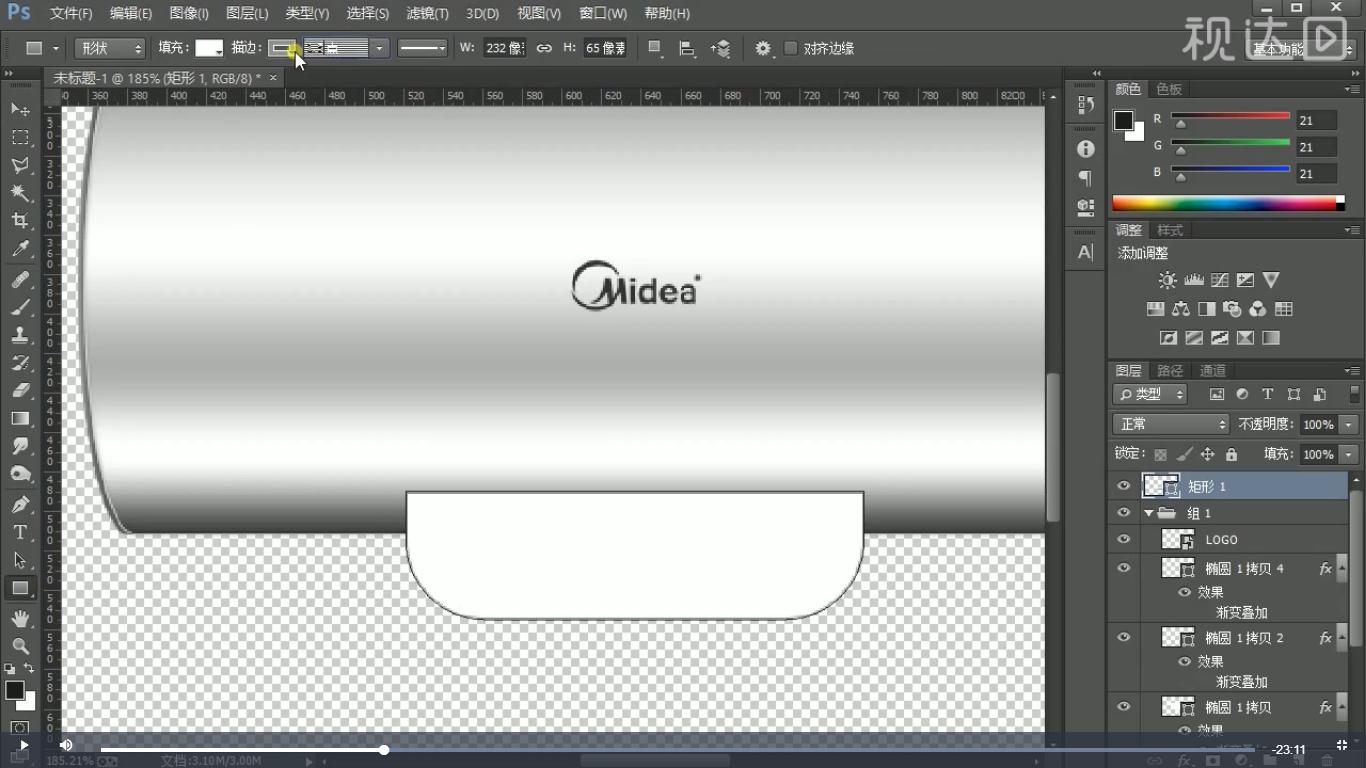The image size is (1366, 768).
Task: Open the layer 填充 fill percentage arrow
Action: click(1349, 454)
